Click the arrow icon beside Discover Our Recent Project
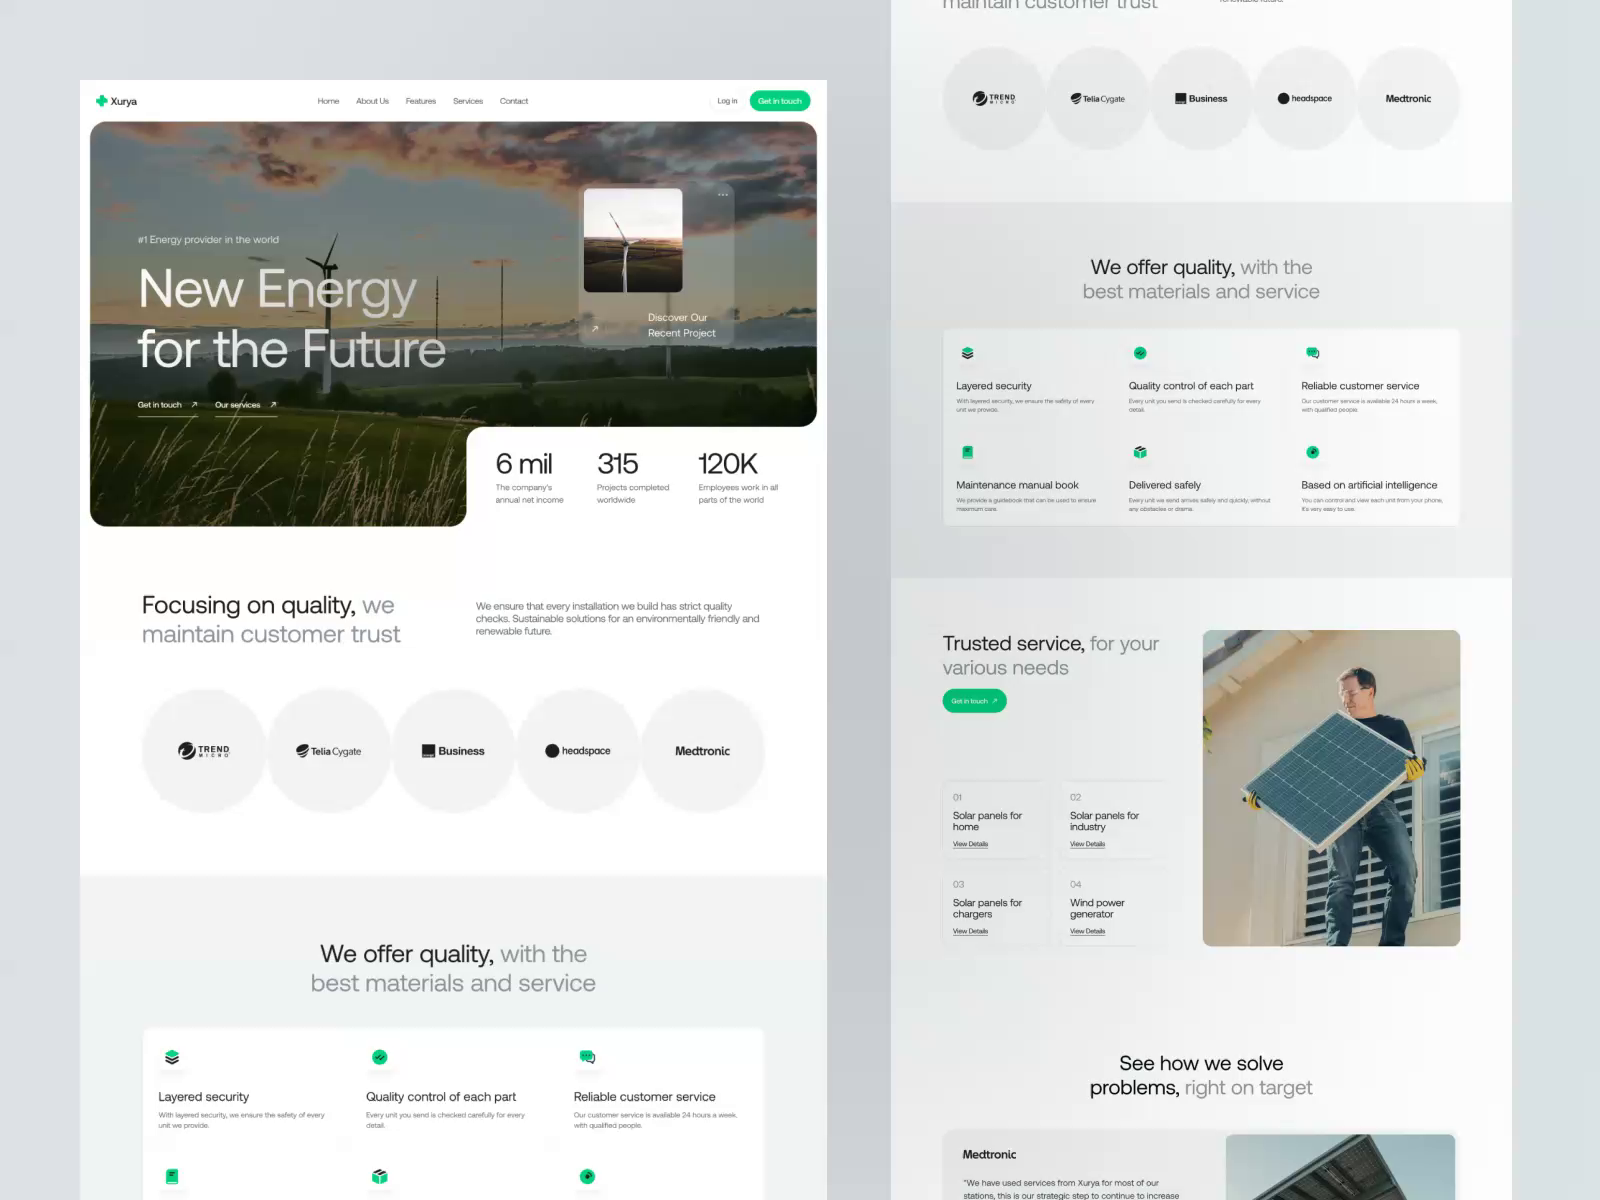Viewport: 1600px width, 1200px height. click(x=595, y=329)
